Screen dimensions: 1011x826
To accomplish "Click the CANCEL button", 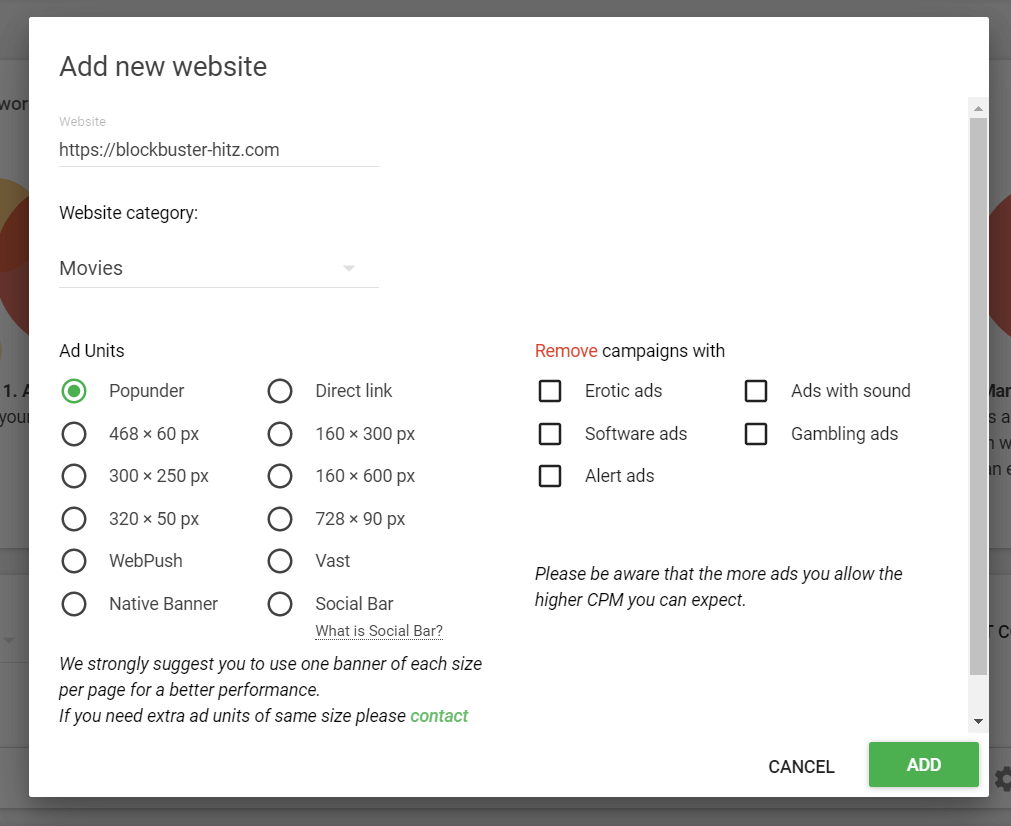I will pos(801,766).
